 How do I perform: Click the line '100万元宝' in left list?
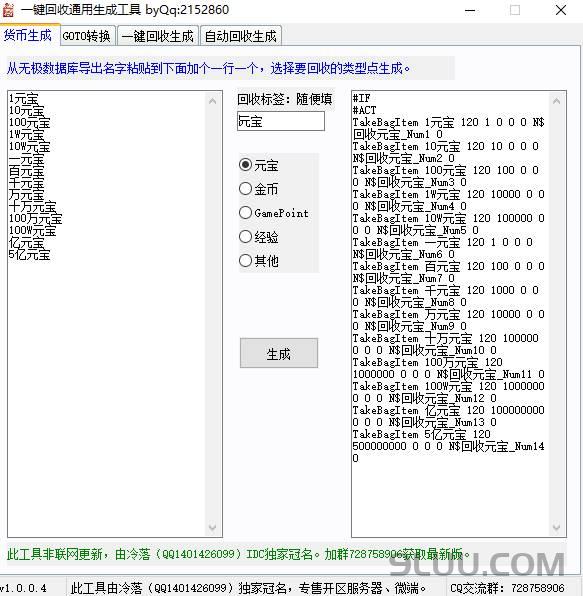[36, 219]
